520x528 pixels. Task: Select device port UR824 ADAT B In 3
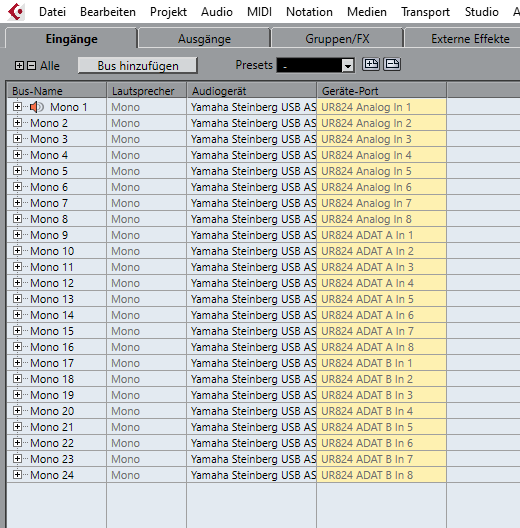click(x=381, y=395)
